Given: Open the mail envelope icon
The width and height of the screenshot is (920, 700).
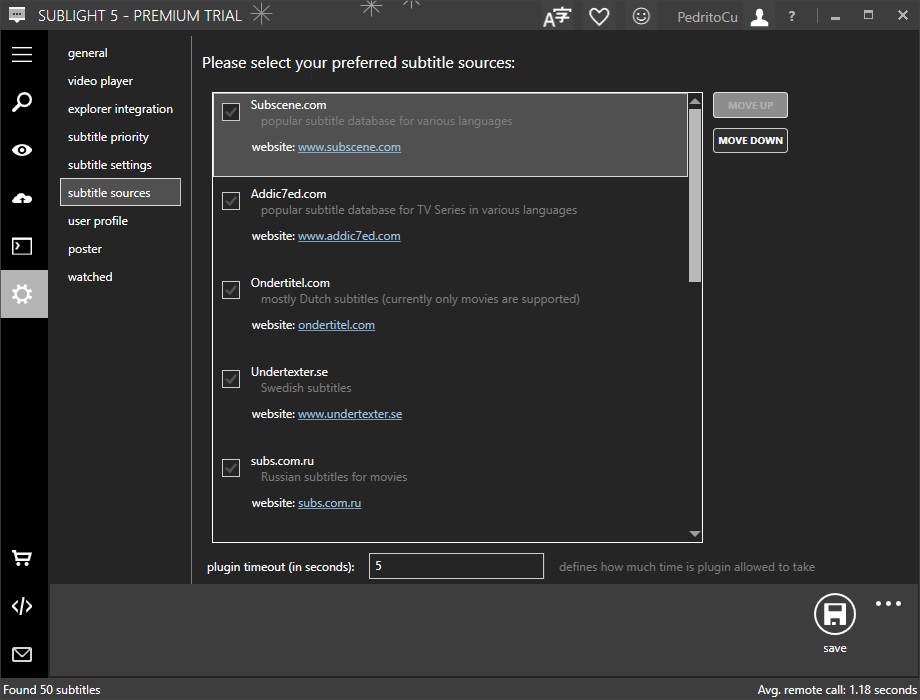Looking at the screenshot, I should coord(22,654).
